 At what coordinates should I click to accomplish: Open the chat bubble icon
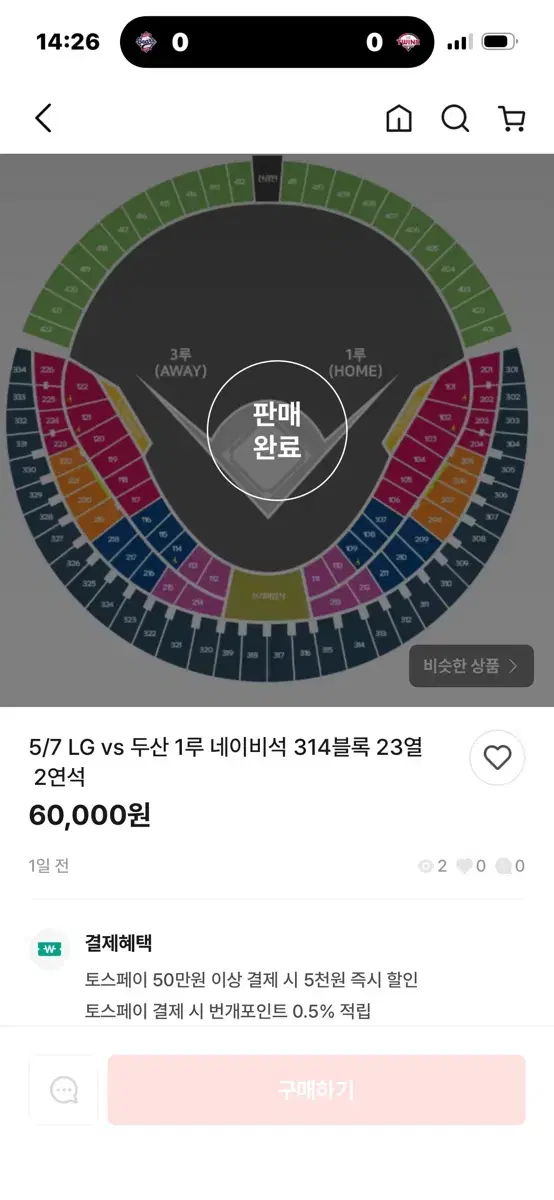point(64,1089)
